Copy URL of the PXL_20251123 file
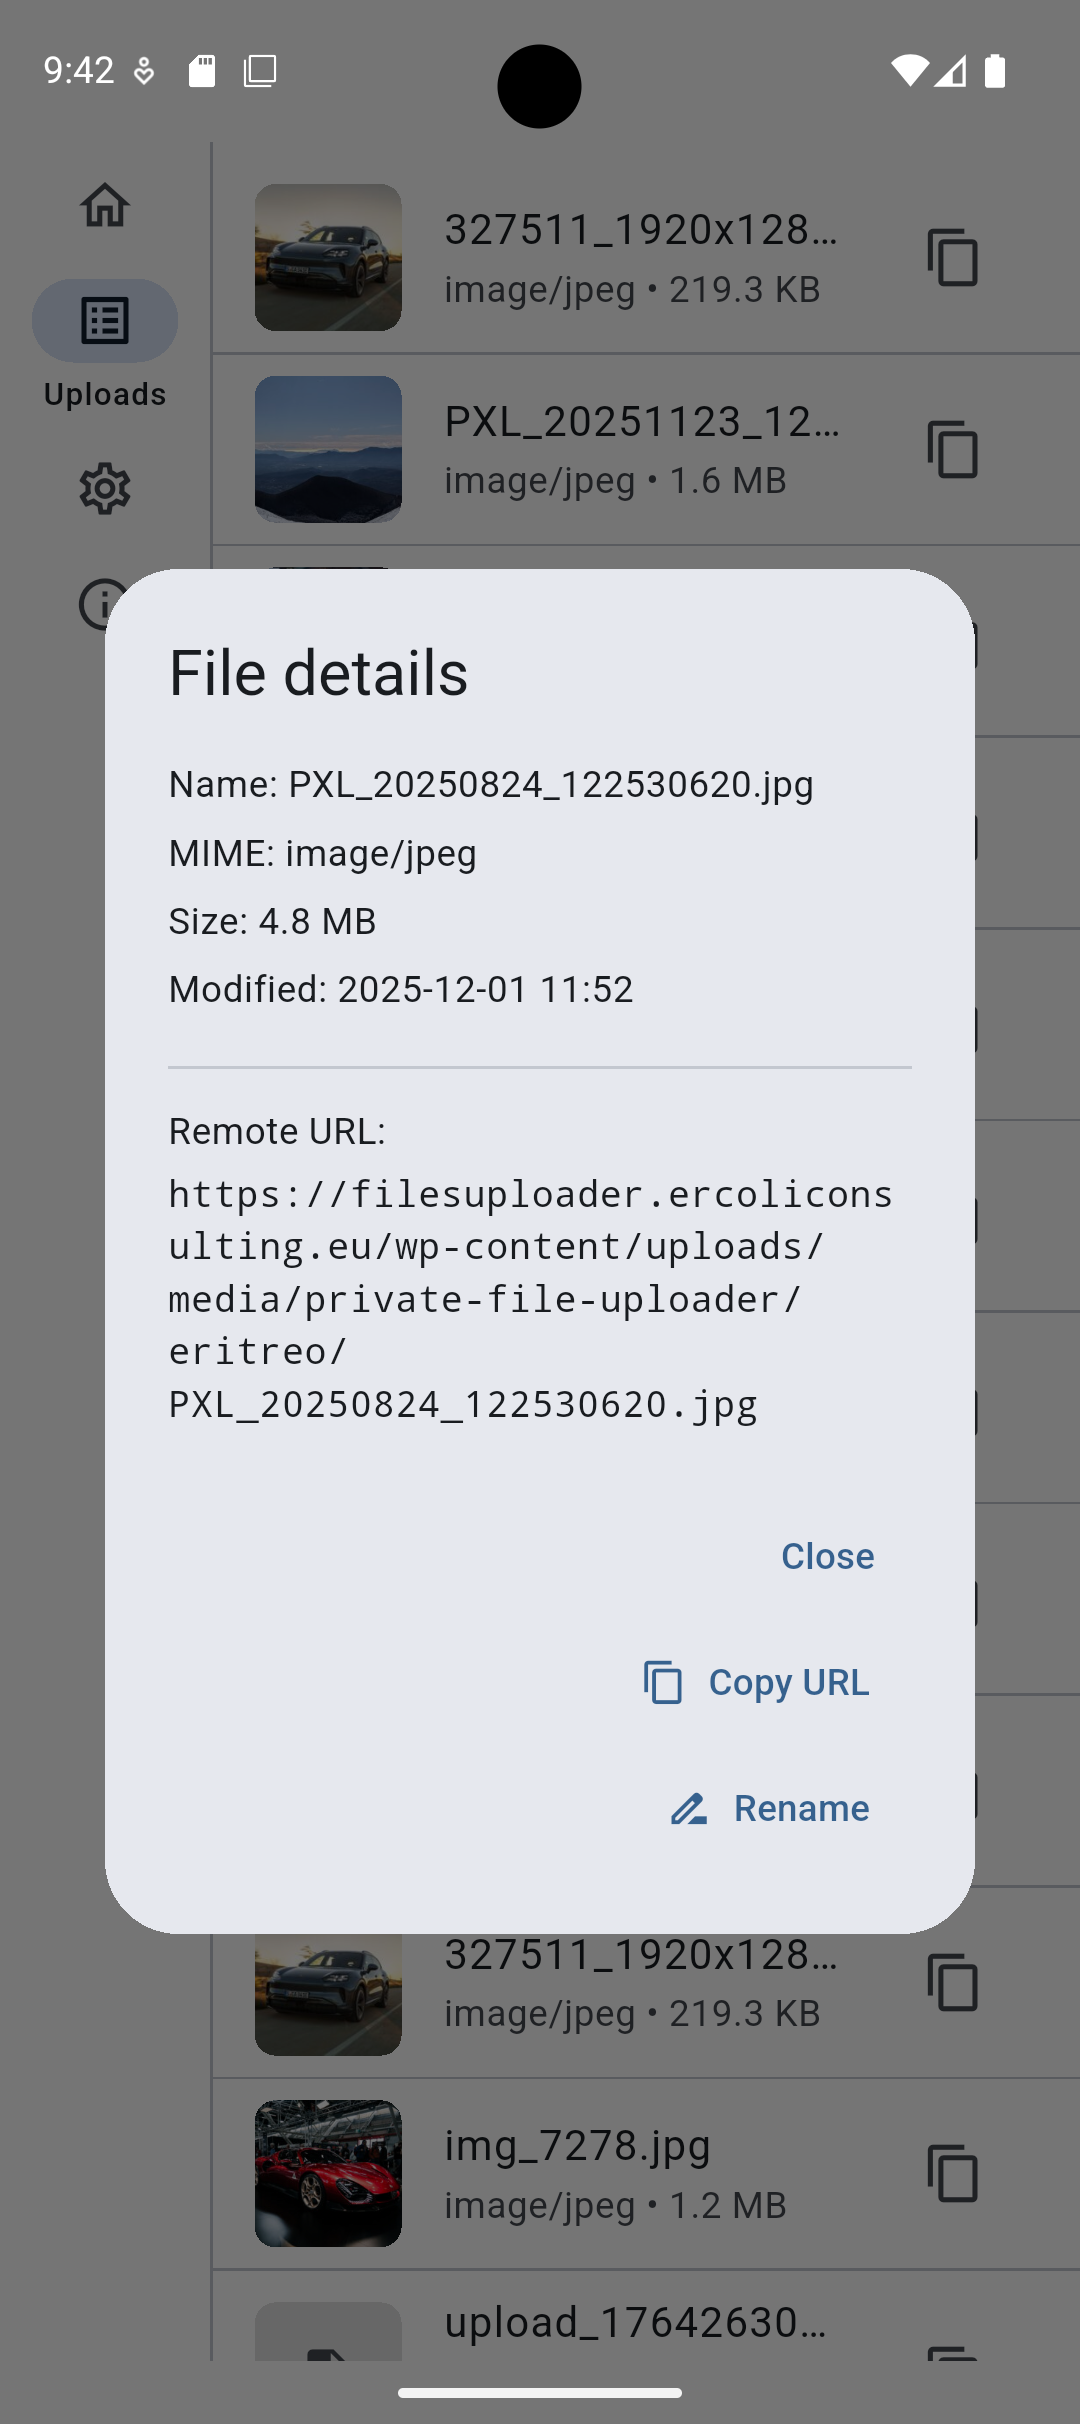1080x2424 pixels. click(x=952, y=450)
